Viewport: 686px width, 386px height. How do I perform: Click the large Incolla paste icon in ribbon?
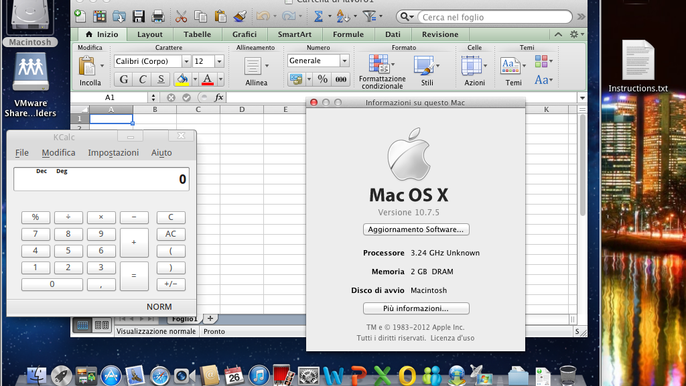click(x=88, y=67)
